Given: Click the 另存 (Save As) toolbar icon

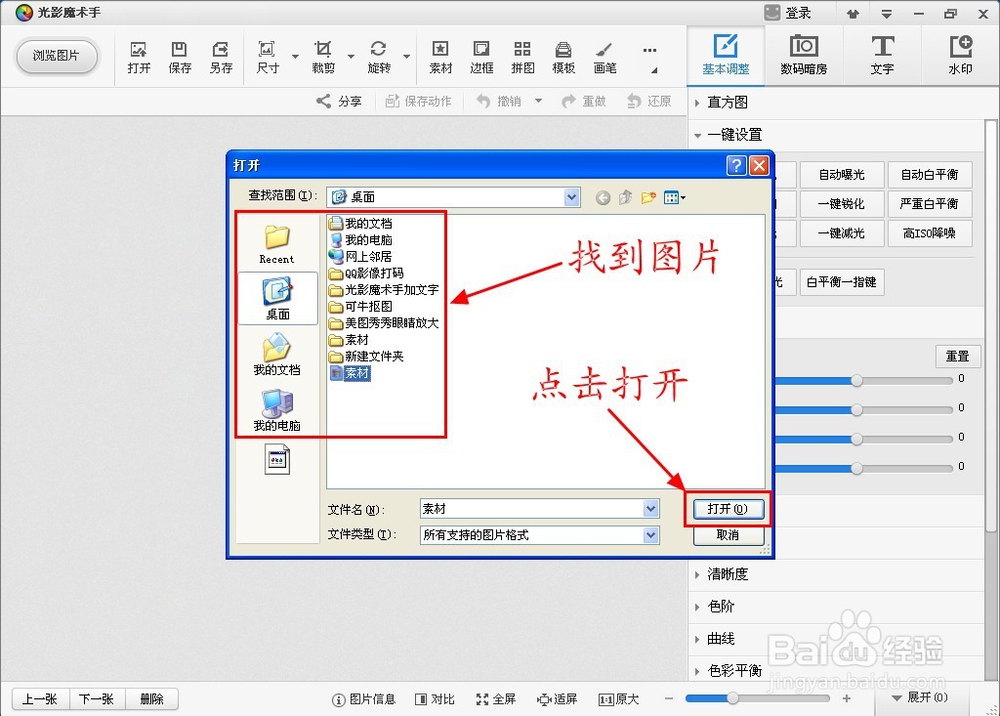Looking at the screenshot, I should (x=221, y=57).
